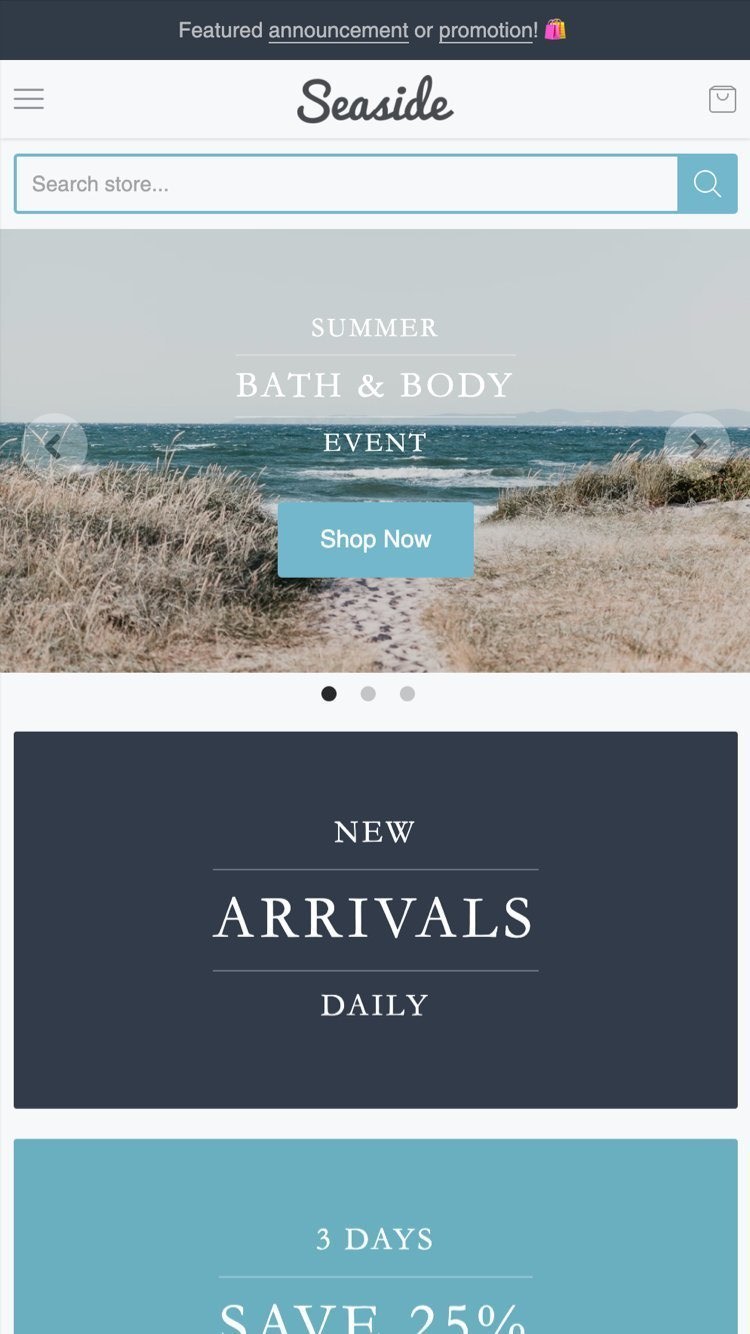Open the announcement link

pyautogui.click(x=338, y=31)
